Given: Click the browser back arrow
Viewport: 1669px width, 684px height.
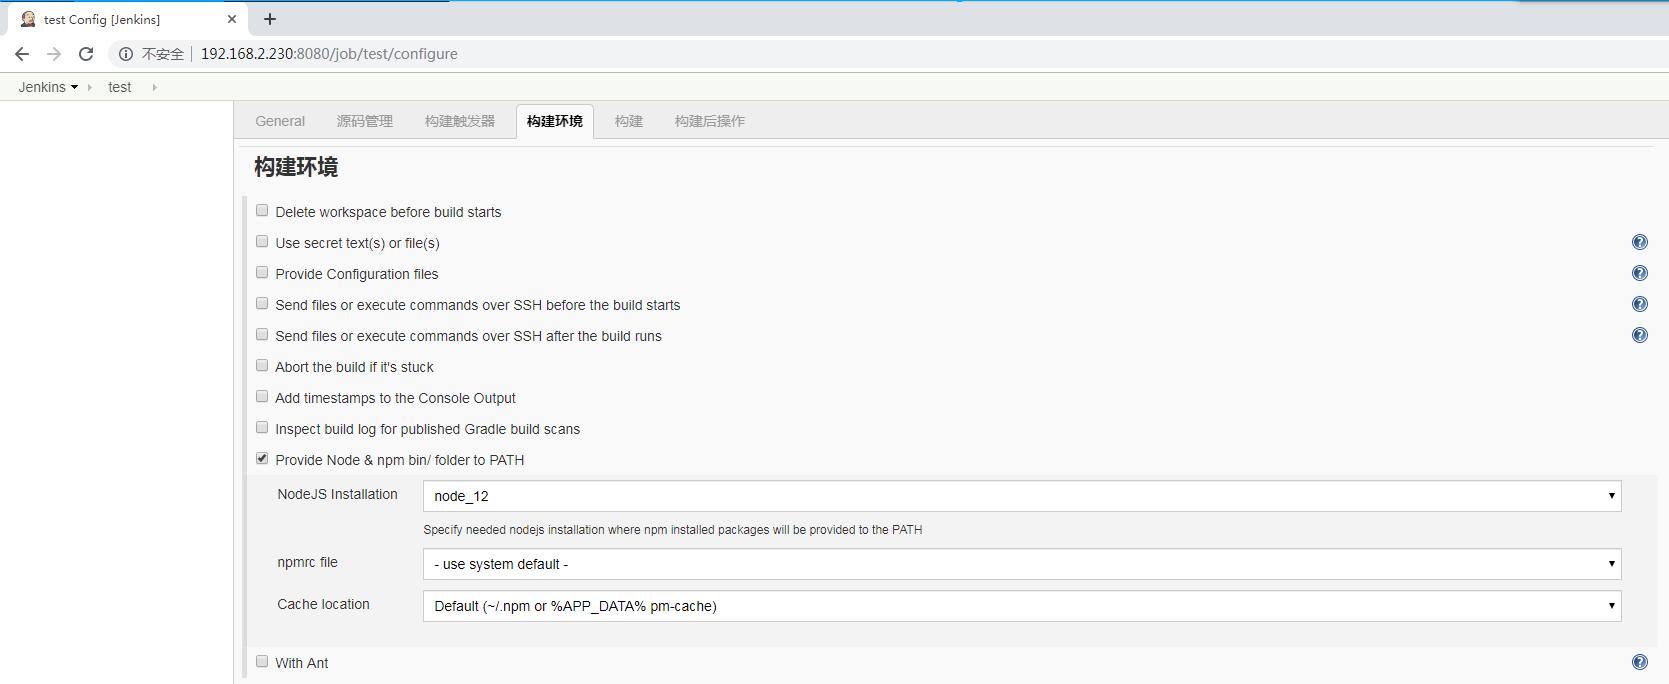Looking at the screenshot, I should tap(22, 54).
